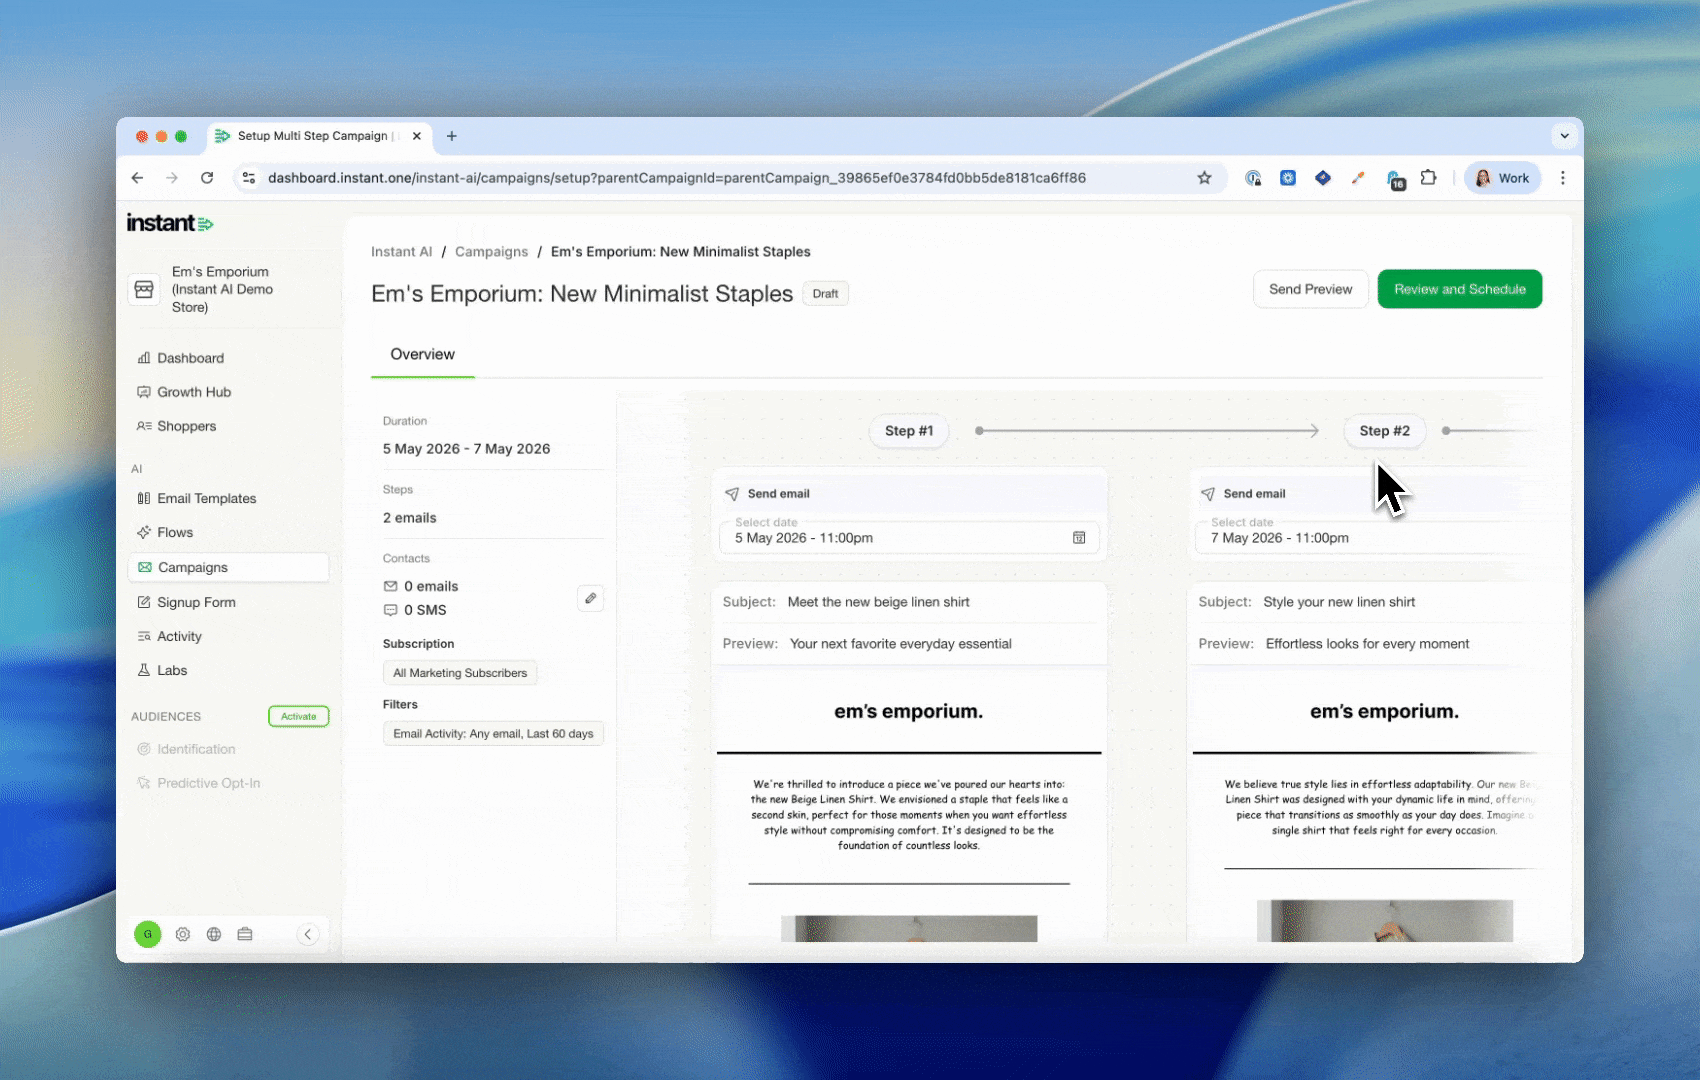
Task: Open the Step #2 email body preview
Action: (1365, 806)
